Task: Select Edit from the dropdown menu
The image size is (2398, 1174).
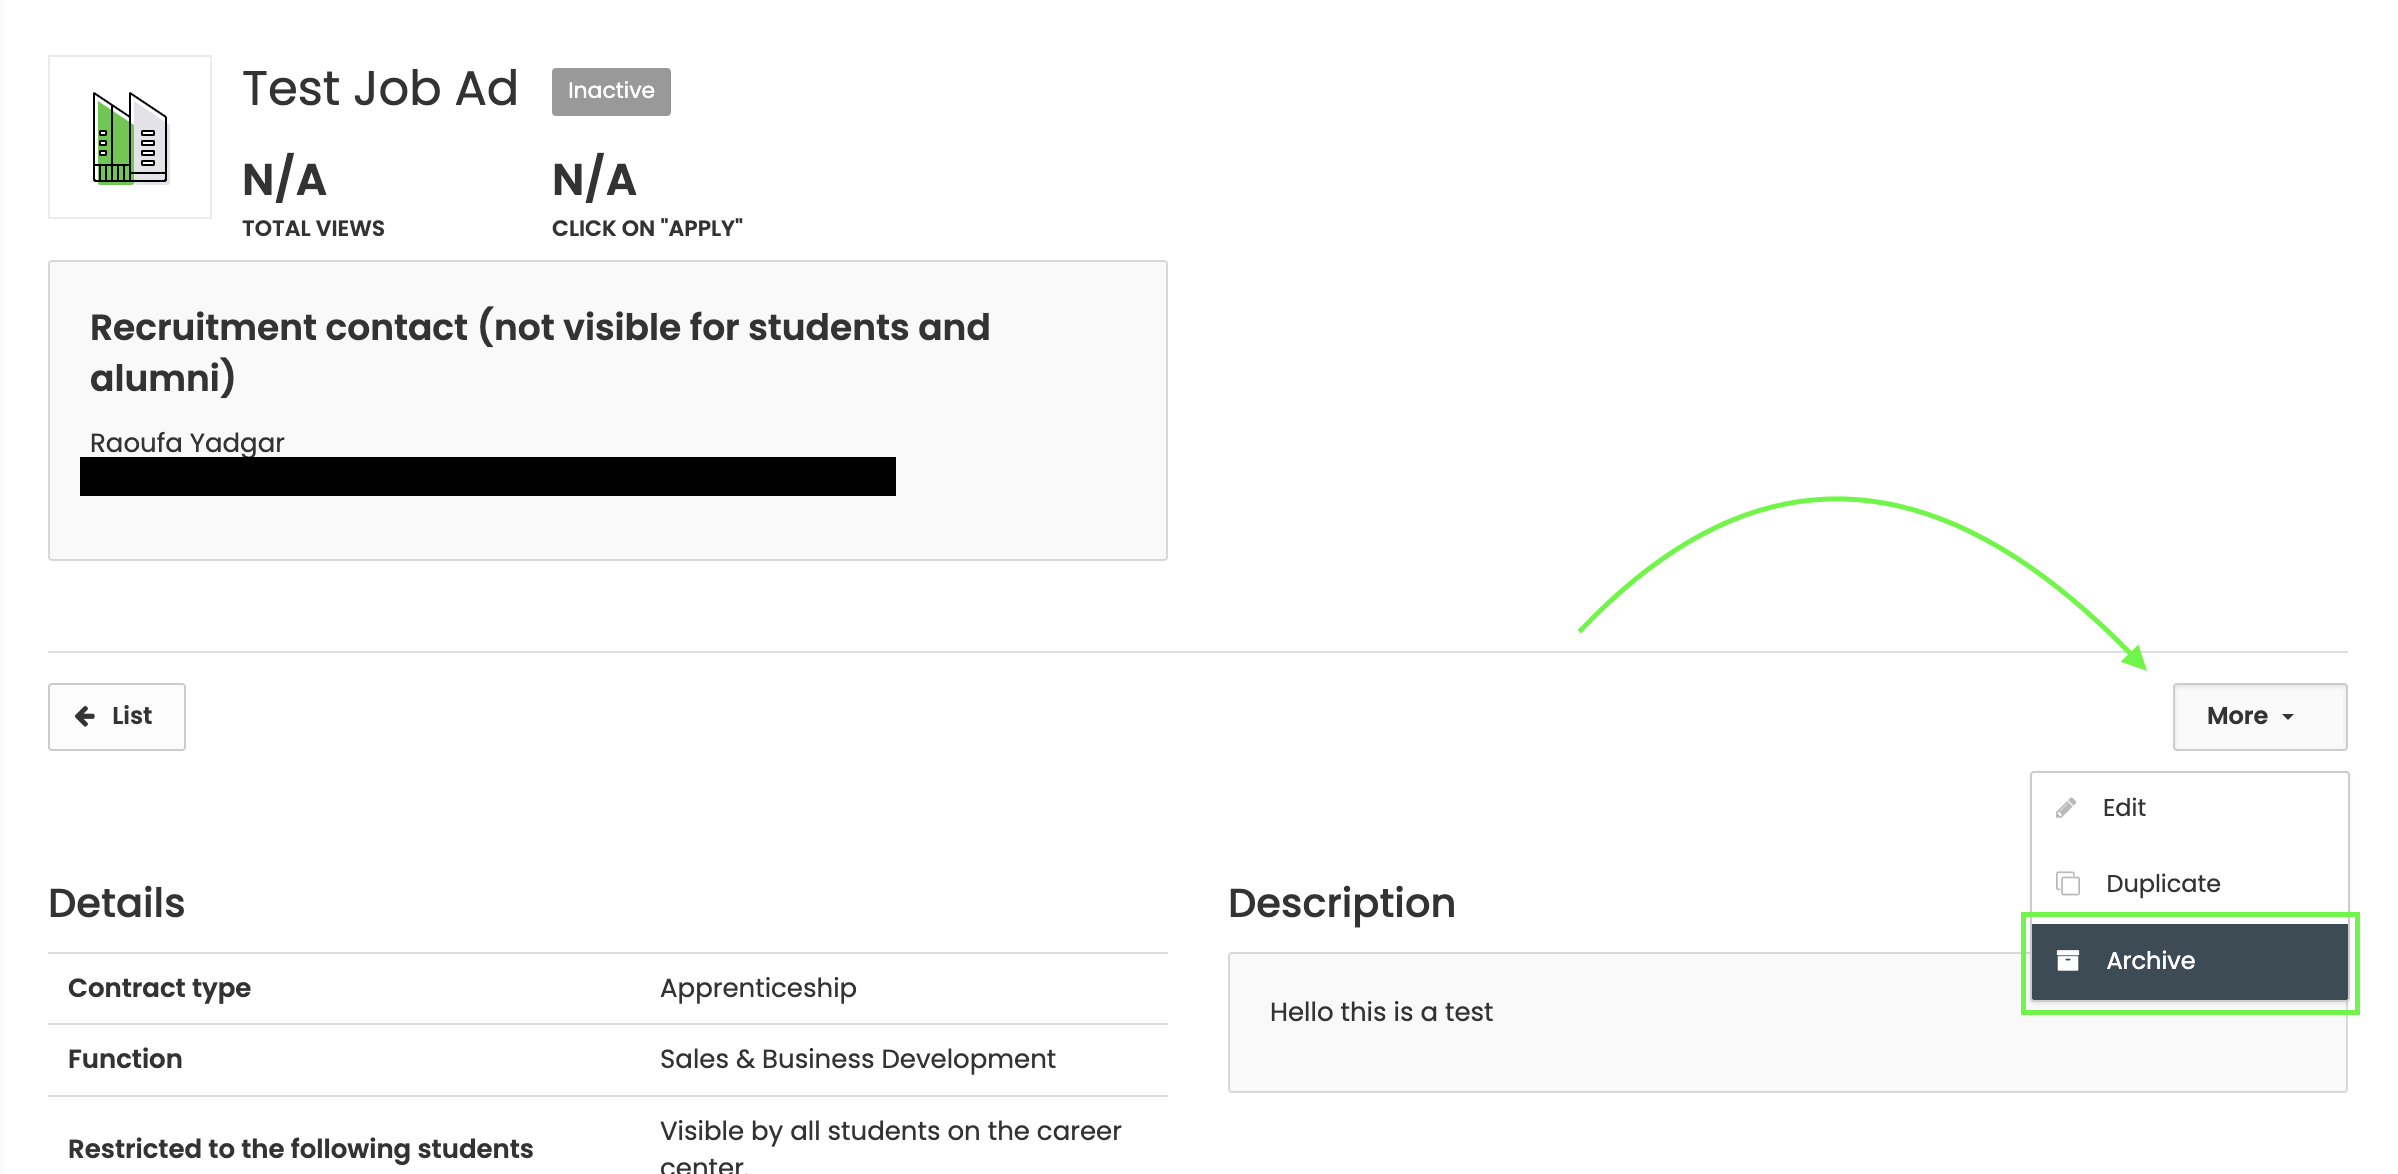Action: coord(2124,808)
